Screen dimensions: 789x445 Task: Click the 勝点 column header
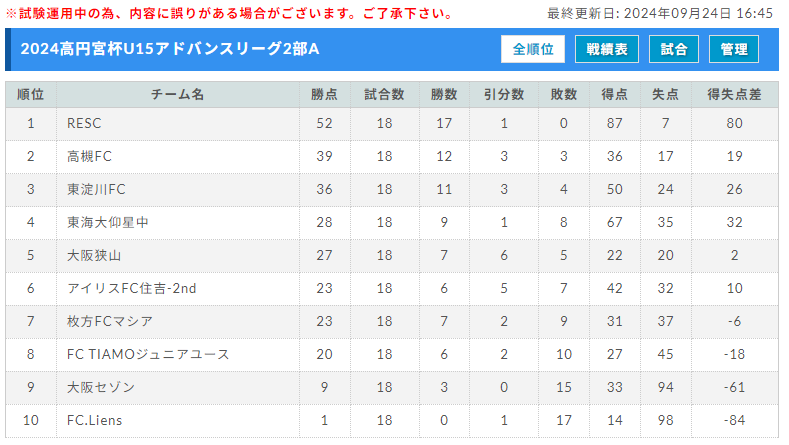click(x=325, y=95)
